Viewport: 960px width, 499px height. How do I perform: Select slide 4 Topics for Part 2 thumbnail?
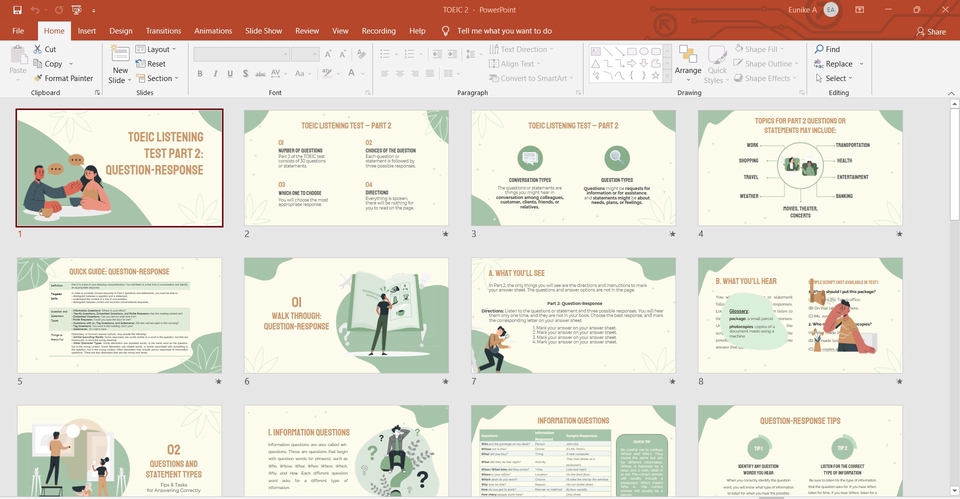click(x=800, y=168)
